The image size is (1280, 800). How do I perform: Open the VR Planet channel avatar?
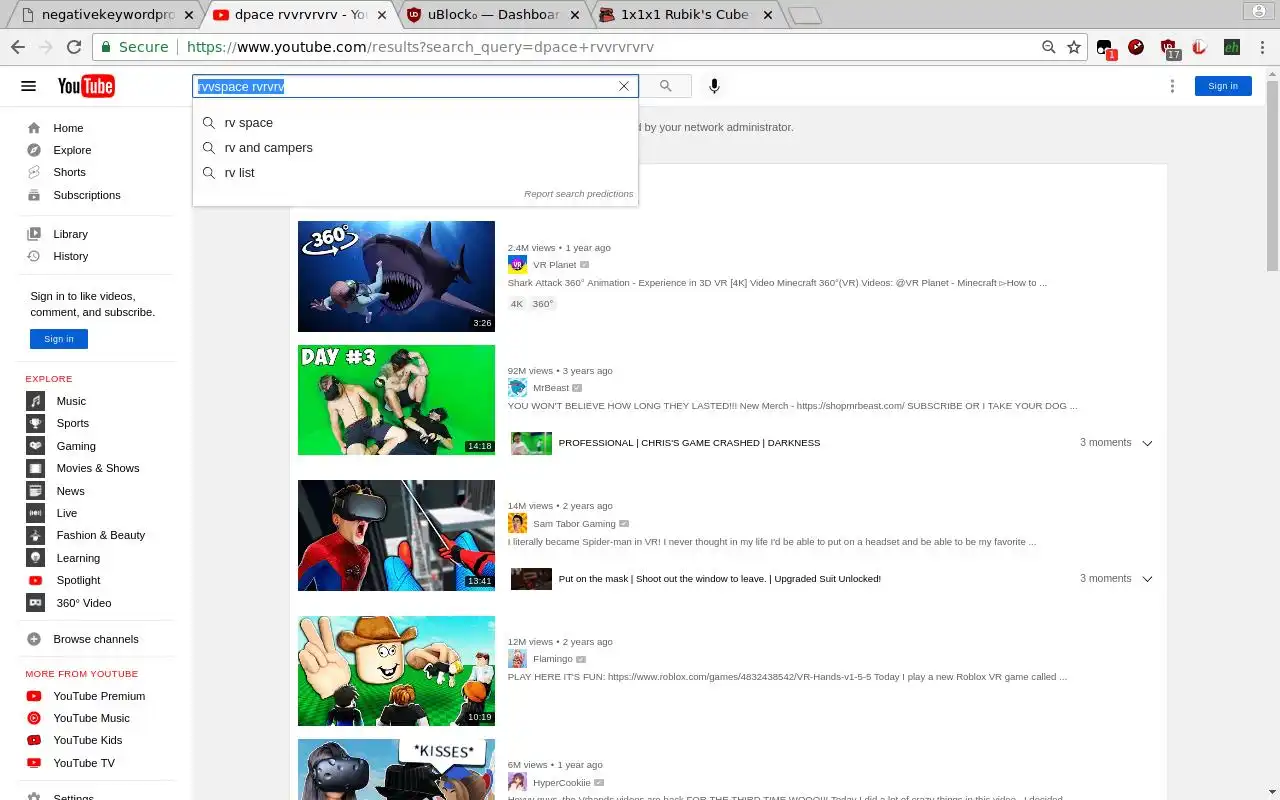point(517,265)
